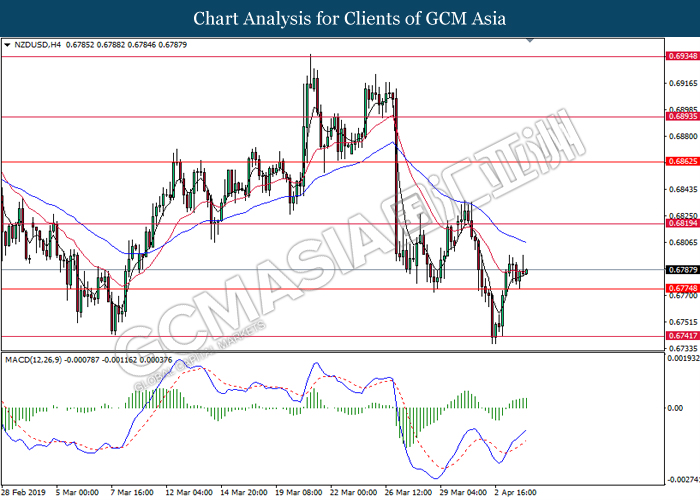The width and height of the screenshot is (700, 500).
Task: Open the chart dropdown arrow beside NZDUSD,H4
Action: [7, 45]
